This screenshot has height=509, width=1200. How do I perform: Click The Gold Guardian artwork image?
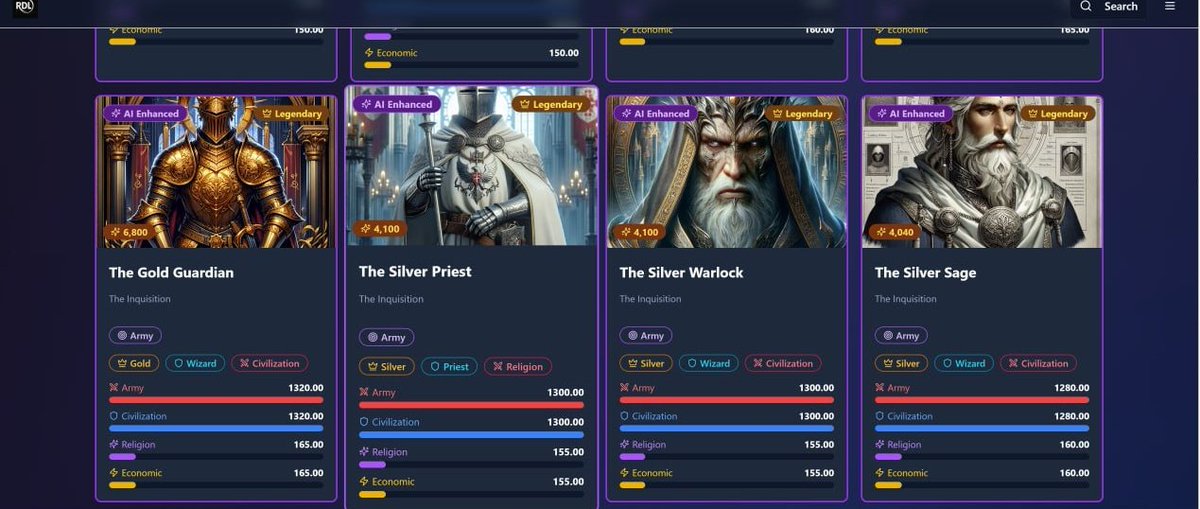(216, 172)
